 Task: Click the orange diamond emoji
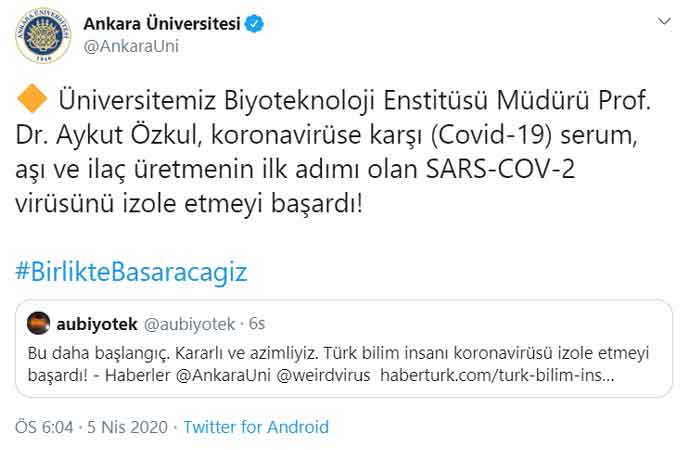pyautogui.click(x=32, y=101)
